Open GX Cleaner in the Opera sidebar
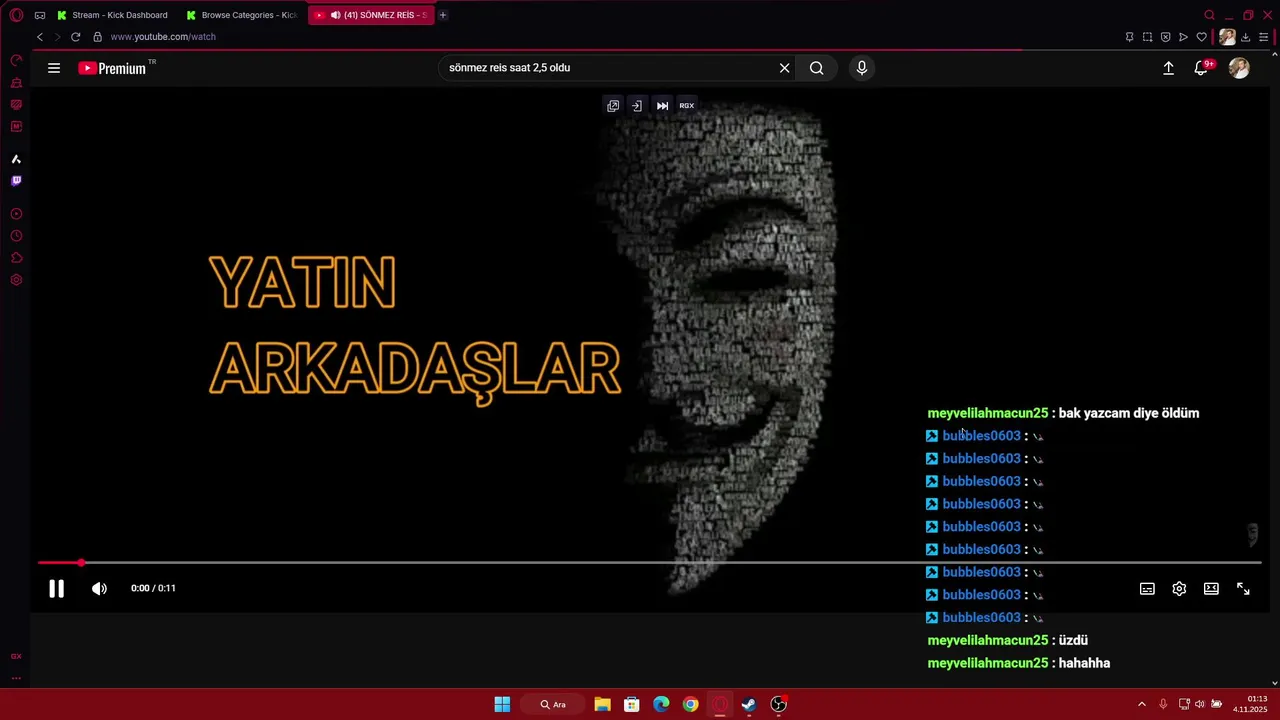 pos(16,83)
